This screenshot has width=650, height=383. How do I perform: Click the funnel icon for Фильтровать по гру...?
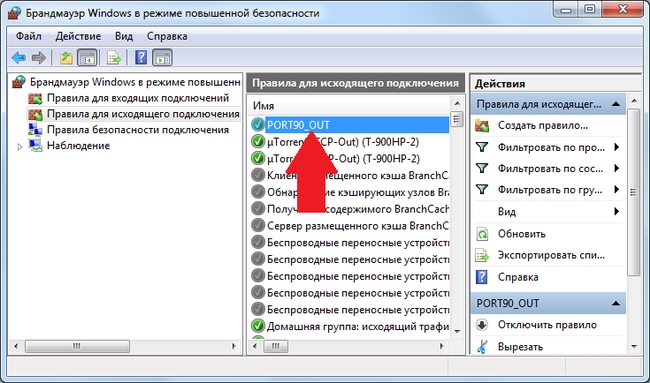(x=482, y=190)
